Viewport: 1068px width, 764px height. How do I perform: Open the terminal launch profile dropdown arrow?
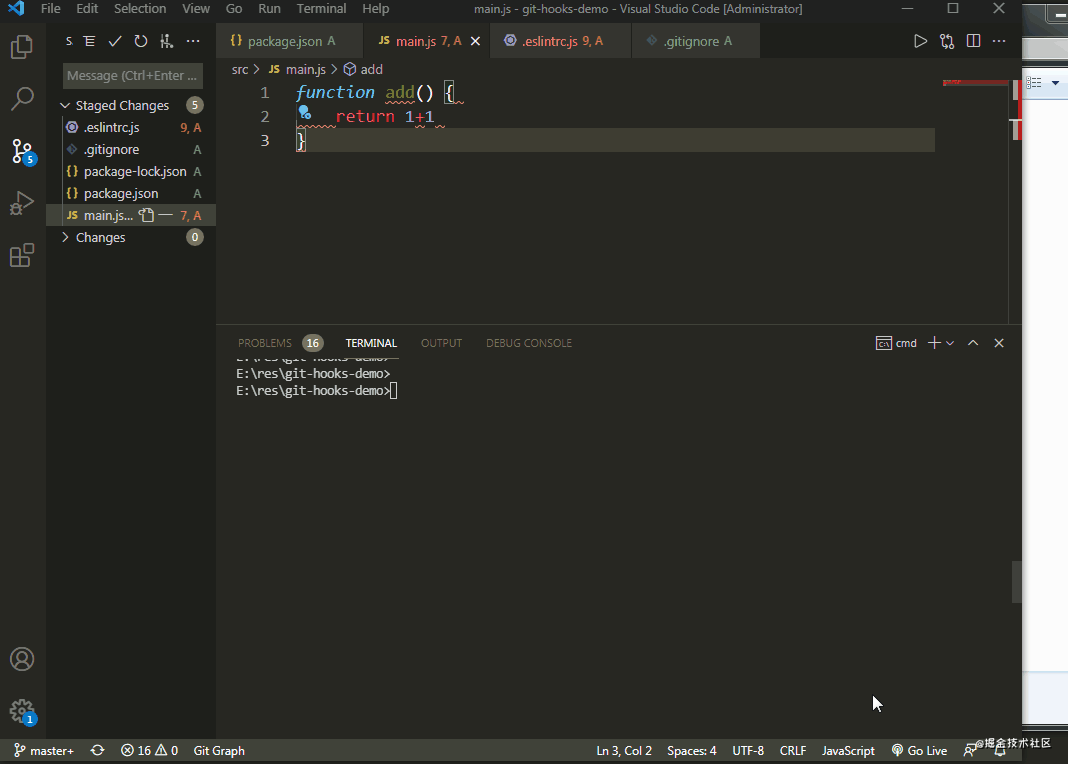(x=950, y=342)
